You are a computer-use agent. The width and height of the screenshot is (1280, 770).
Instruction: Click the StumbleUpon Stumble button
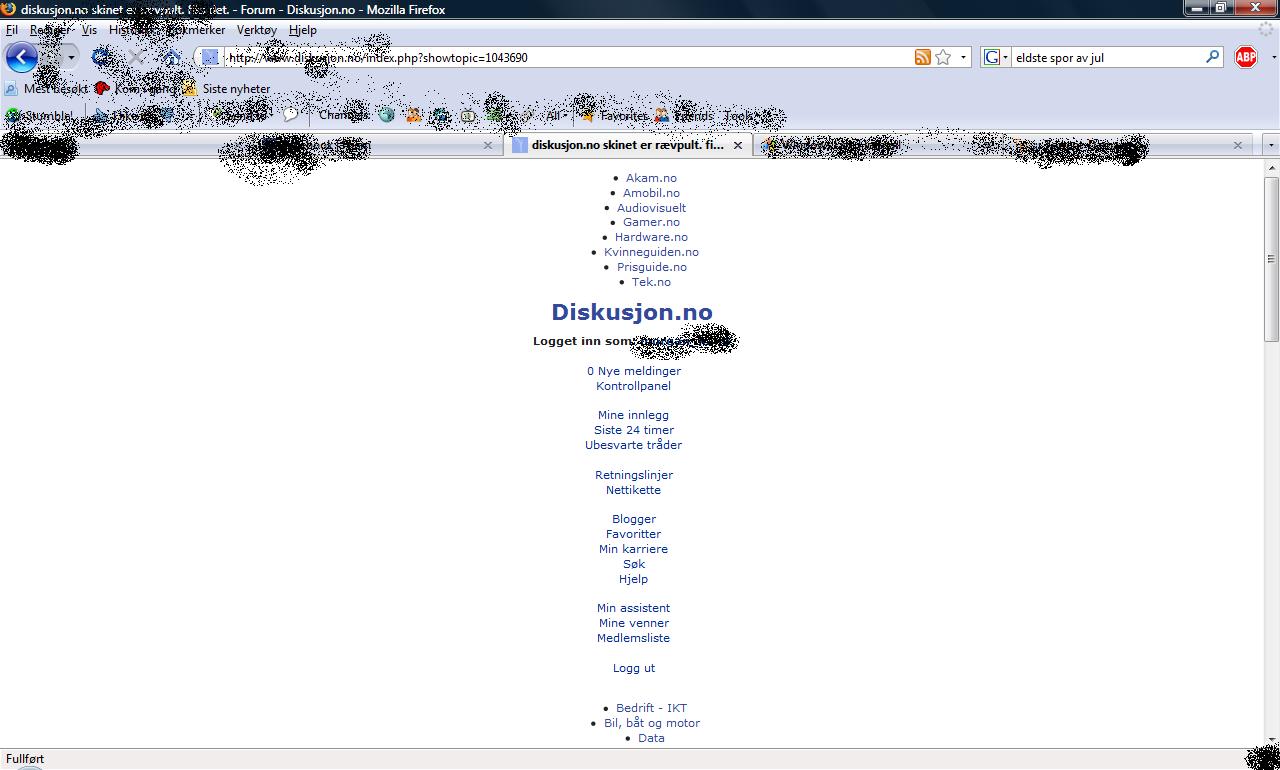(40, 116)
